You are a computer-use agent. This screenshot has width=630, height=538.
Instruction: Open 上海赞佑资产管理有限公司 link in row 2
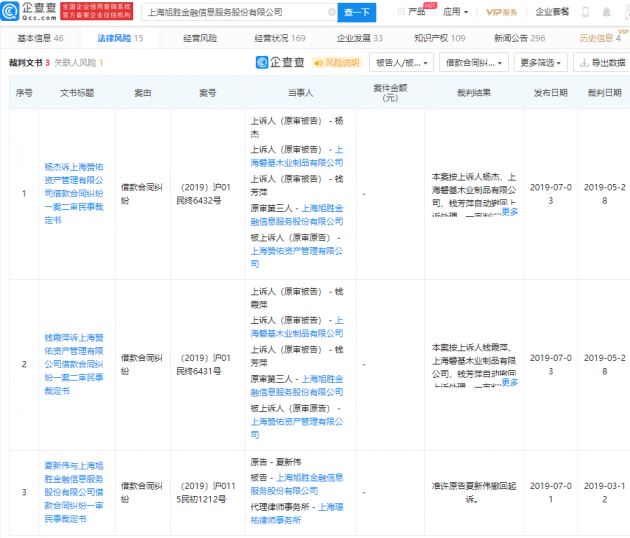coord(297,428)
